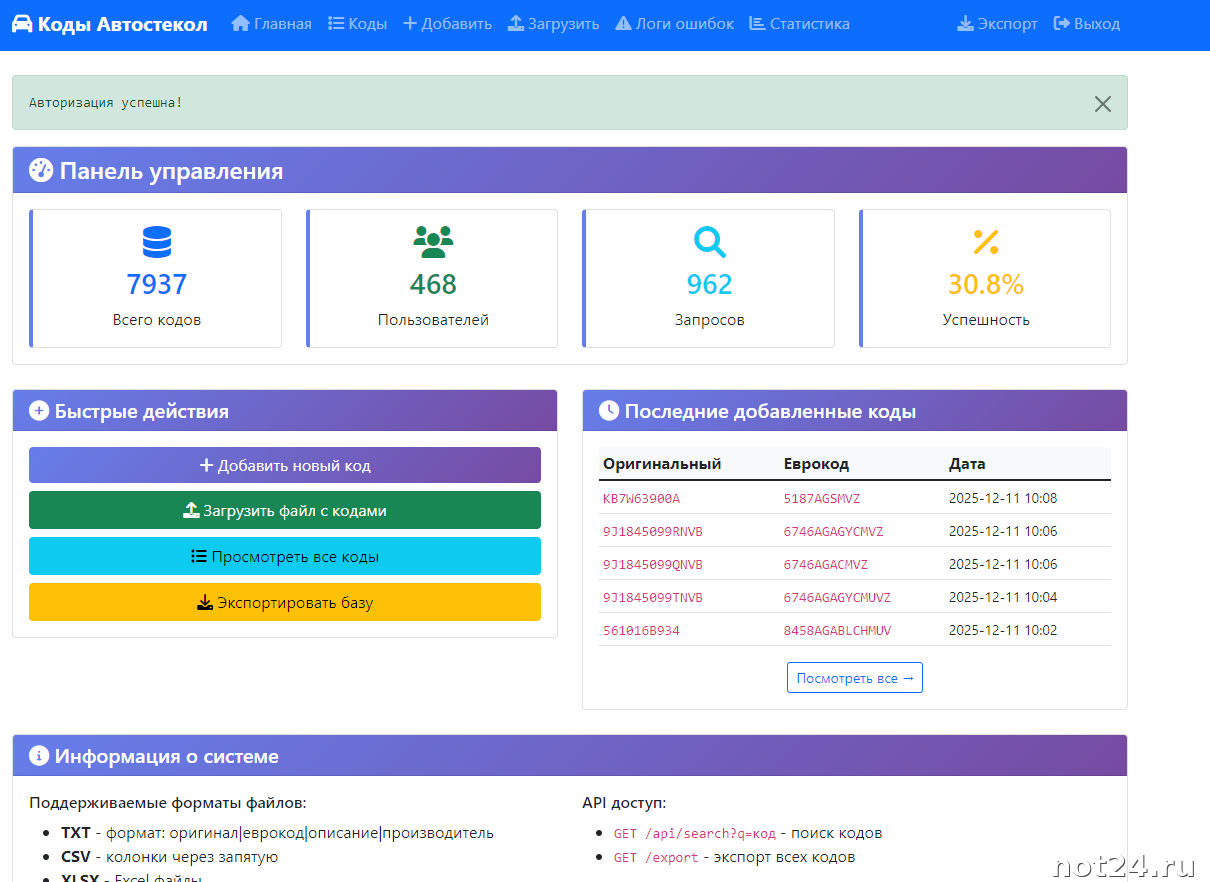Screen dimensions: 1210x882
Task: Click Экспортировать базу button
Action: [285, 602]
